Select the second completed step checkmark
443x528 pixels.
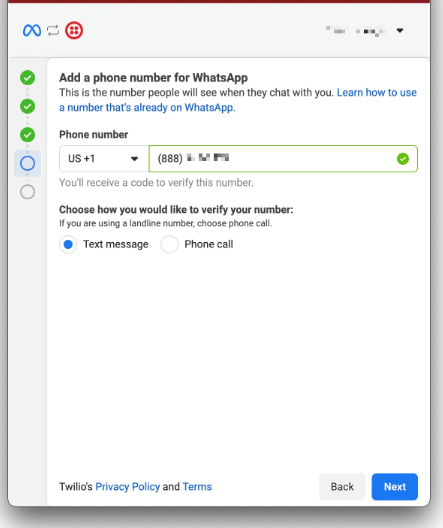point(28,106)
